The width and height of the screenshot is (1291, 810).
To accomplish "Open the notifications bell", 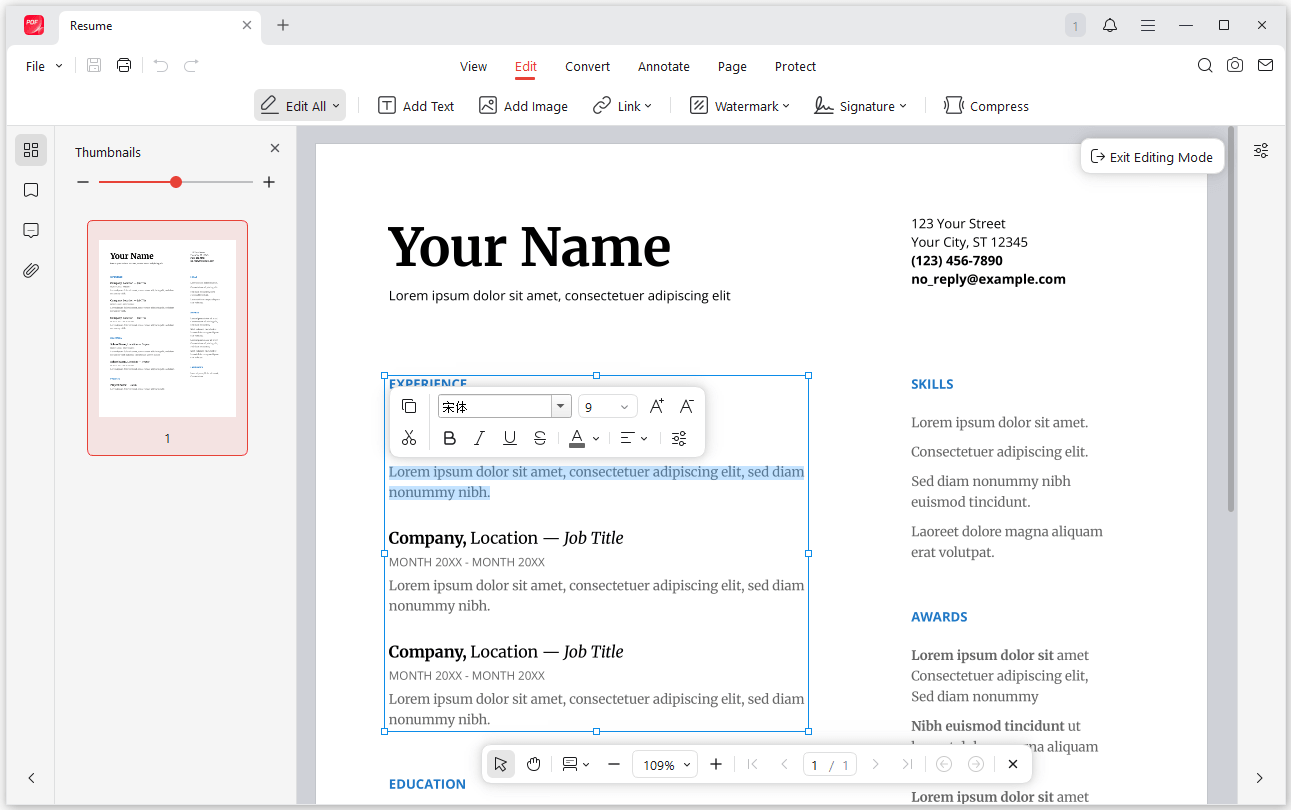I will click(1110, 25).
